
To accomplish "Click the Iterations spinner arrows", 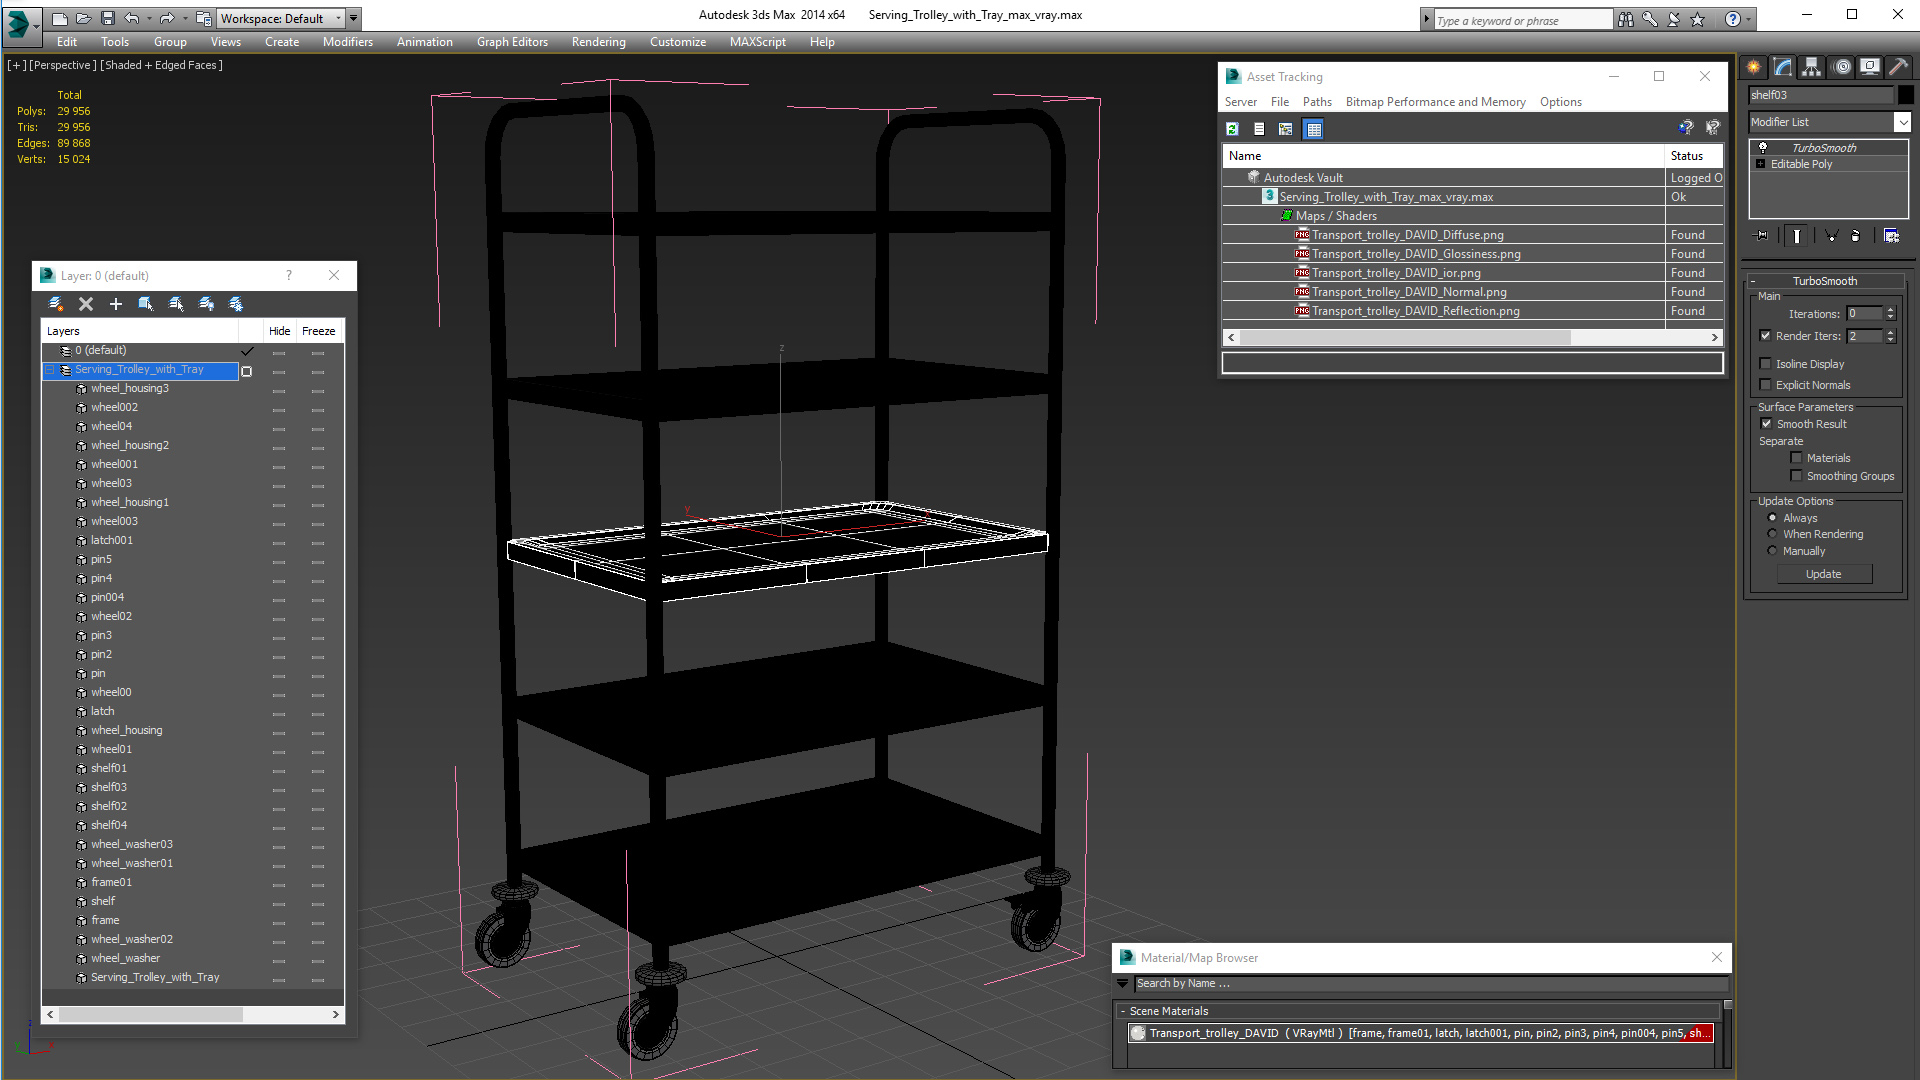I will (x=1890, y=314).
